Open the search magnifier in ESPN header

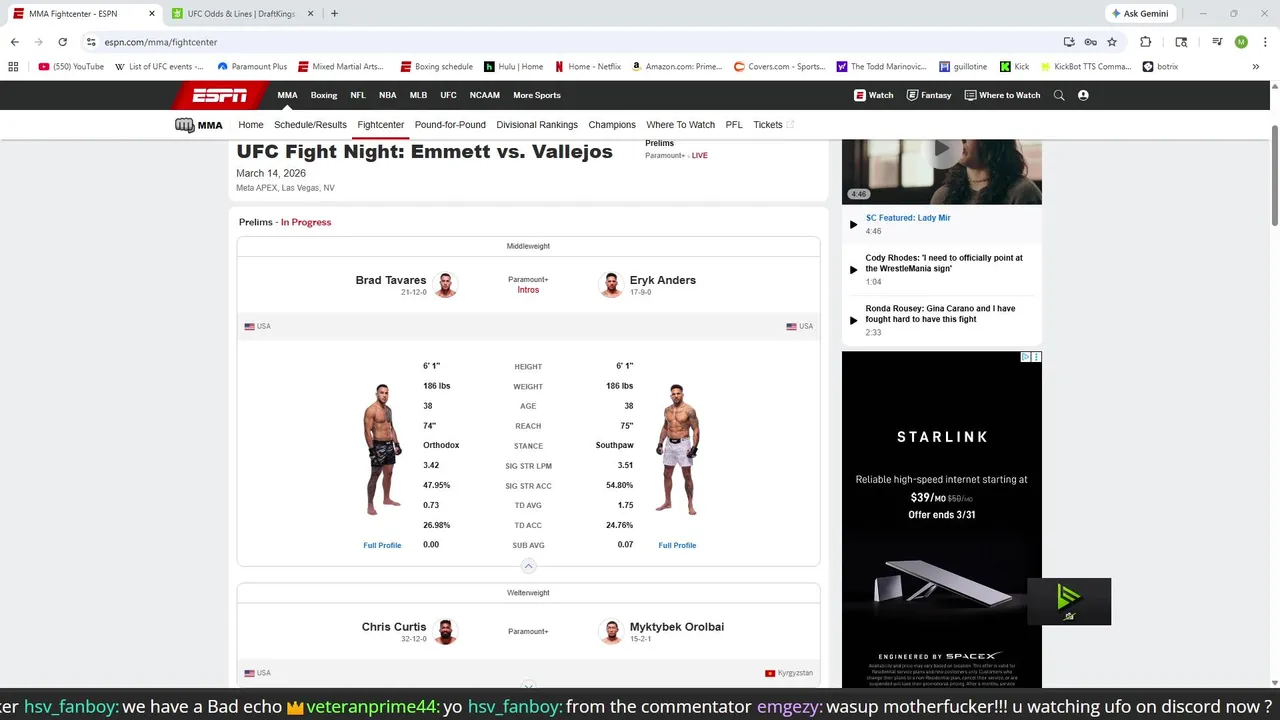pyautogui.click(x=1059, y=95)
